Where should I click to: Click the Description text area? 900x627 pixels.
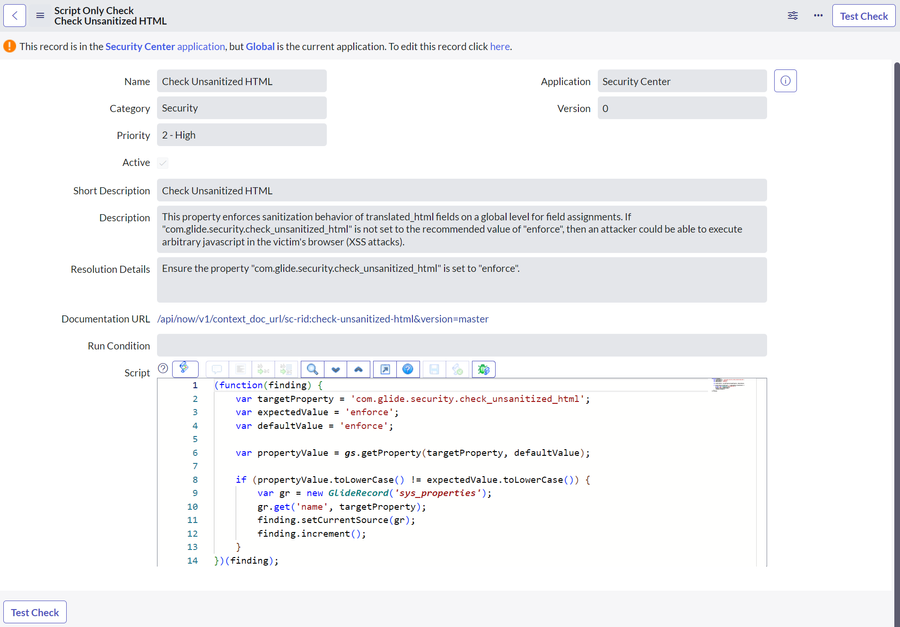click(462, 229)
